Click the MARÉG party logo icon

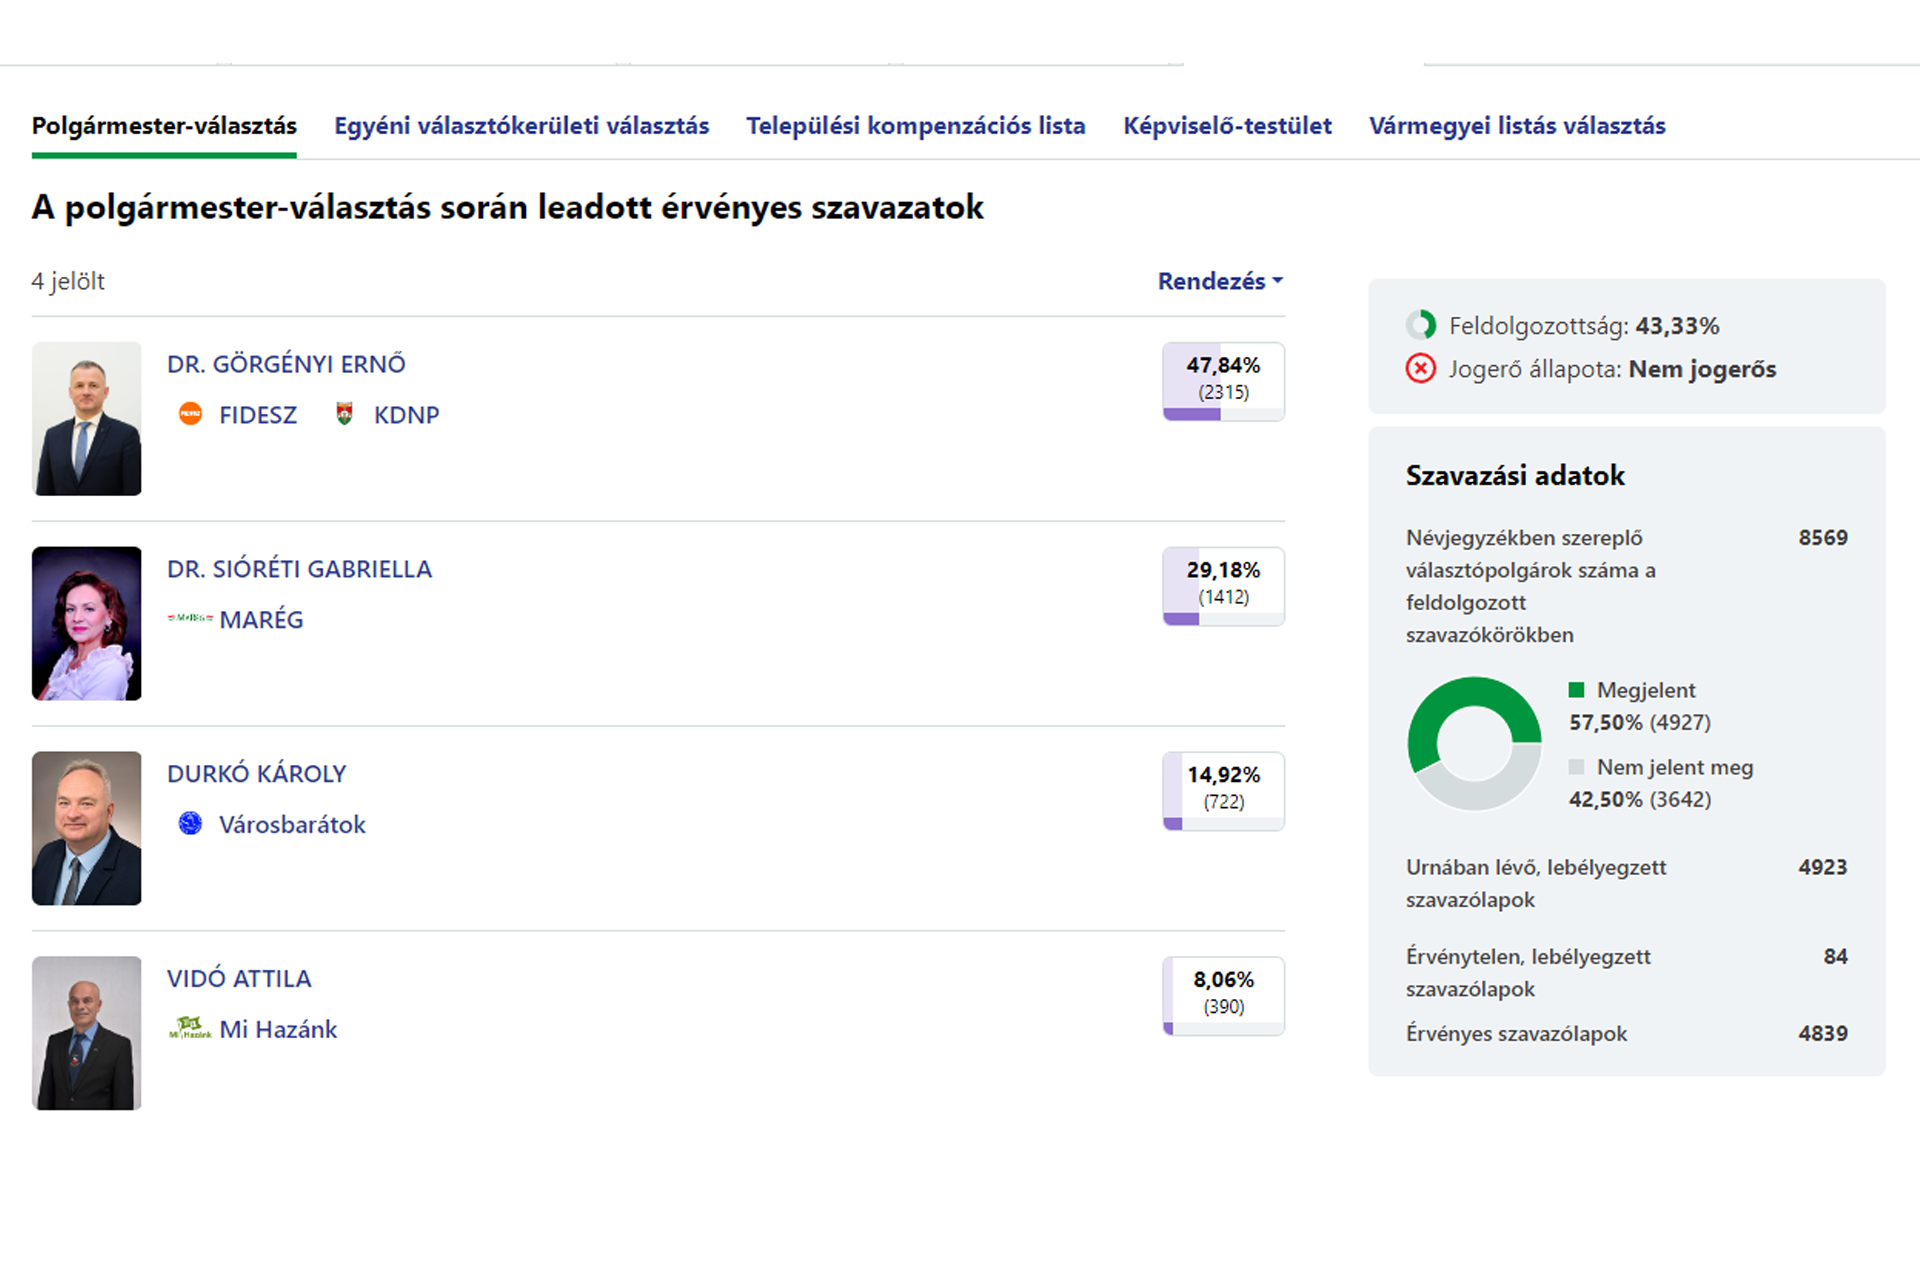[x=190, y=618]
